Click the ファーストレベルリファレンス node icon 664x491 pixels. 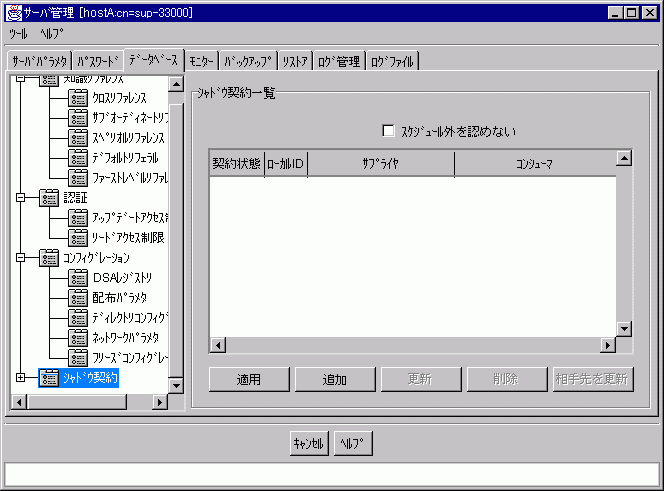click(78, 178)
